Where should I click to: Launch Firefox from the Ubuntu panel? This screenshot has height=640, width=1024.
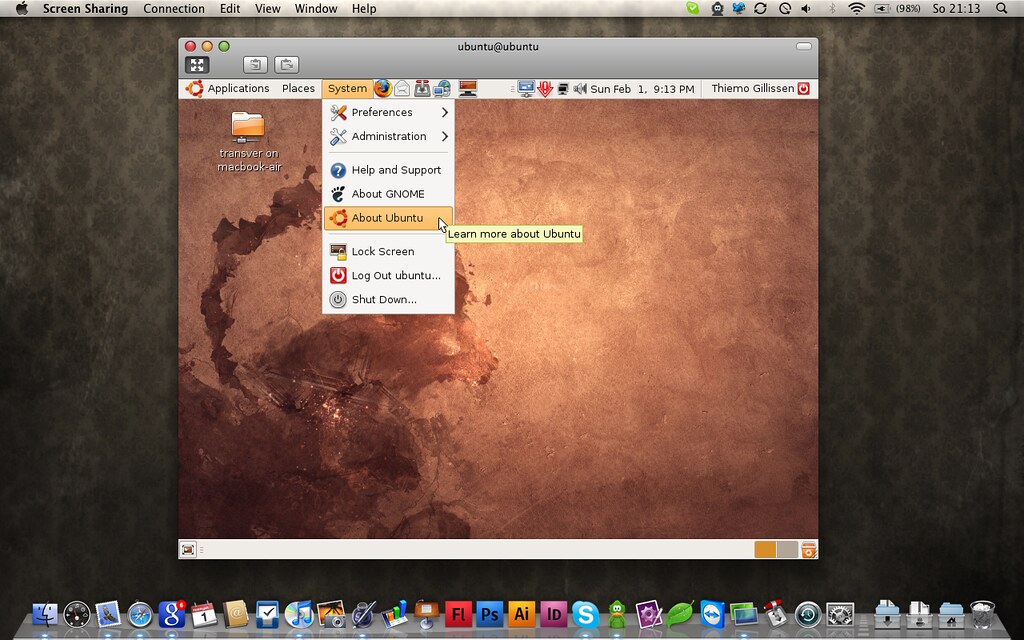tap(383, 88)
